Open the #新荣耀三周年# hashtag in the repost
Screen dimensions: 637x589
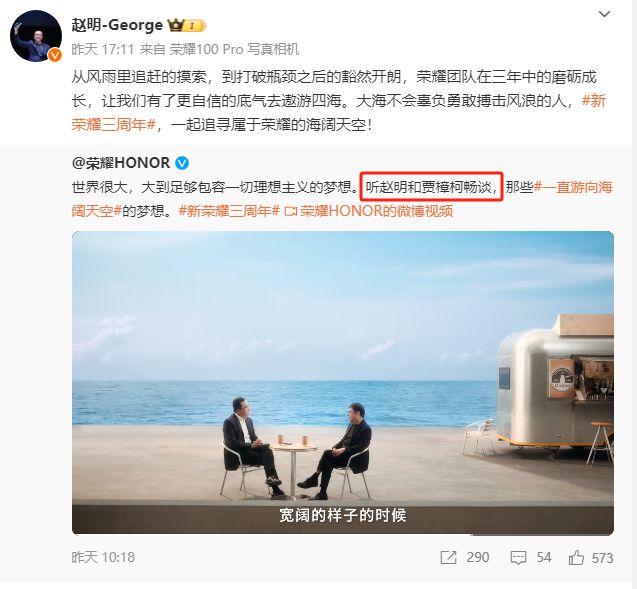click(229, 211)
